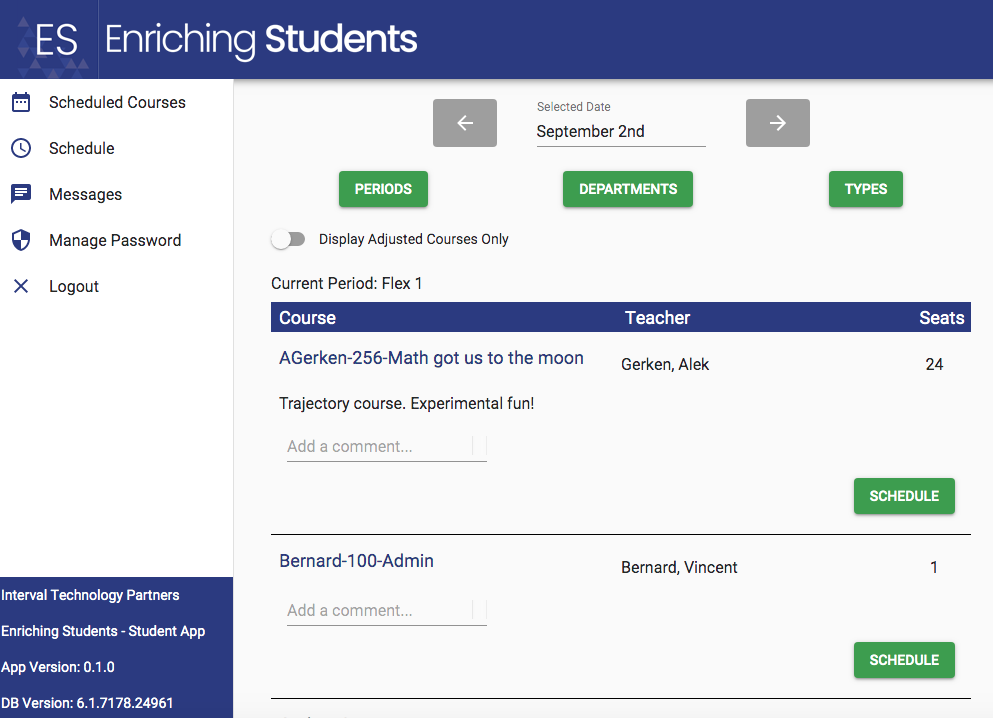
Task: Open Scheduled Courses from the sidebar
Action: click(117, 102)
